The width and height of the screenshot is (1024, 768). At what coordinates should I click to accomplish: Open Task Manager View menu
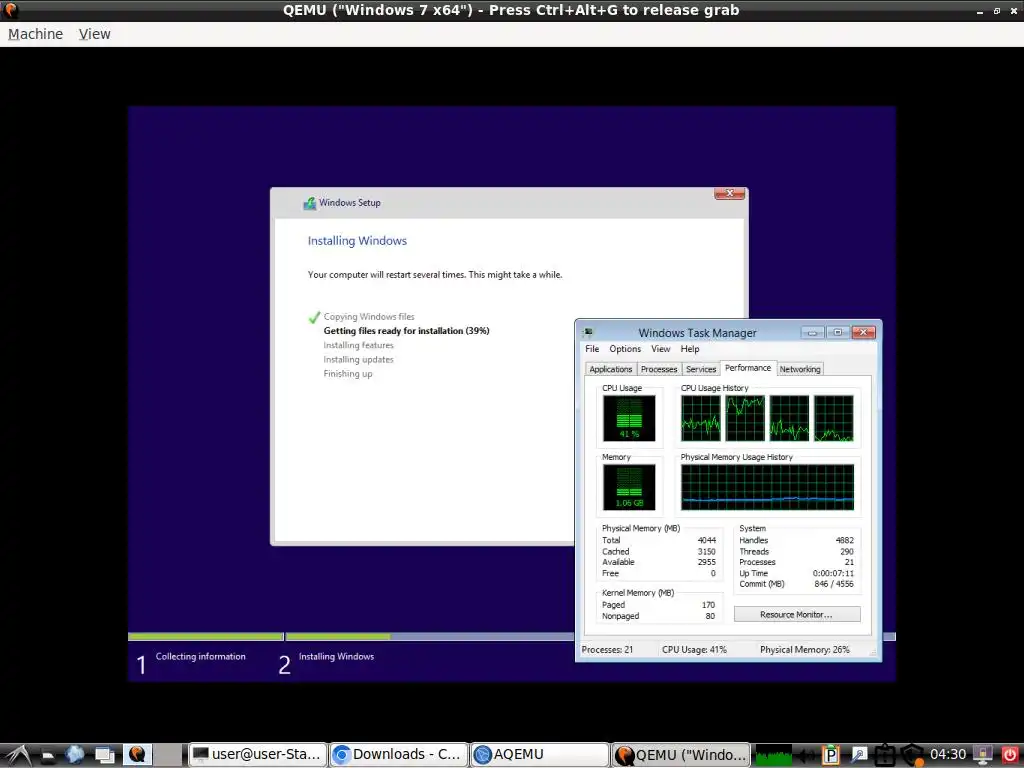click(661, 349)
